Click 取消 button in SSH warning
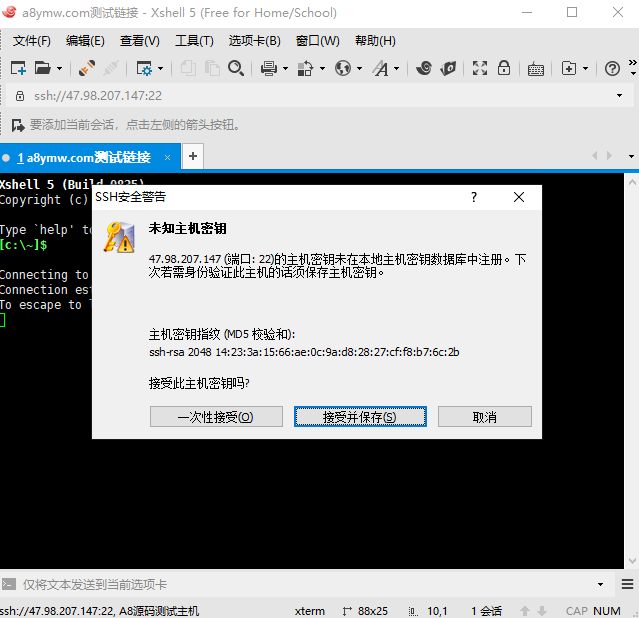 pyautogui.click(x=485, y=417)
